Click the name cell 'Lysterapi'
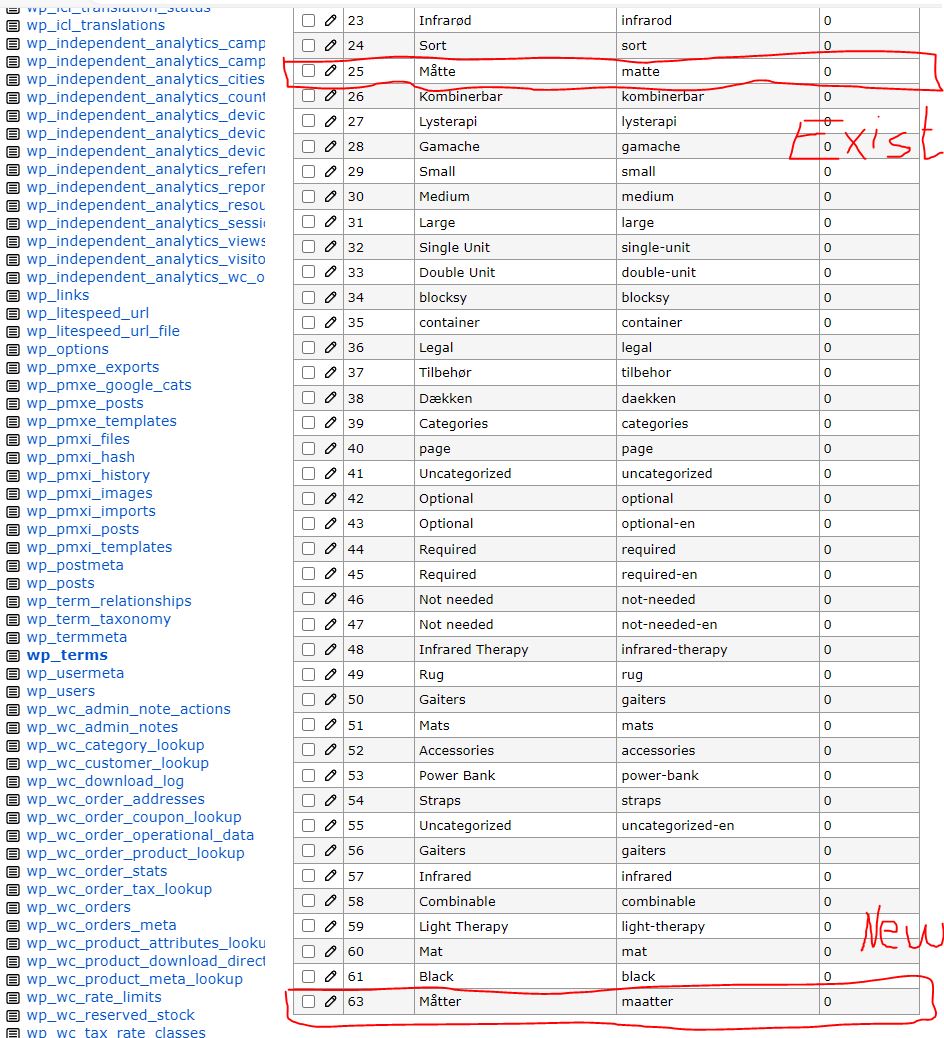 pos(516,121)
